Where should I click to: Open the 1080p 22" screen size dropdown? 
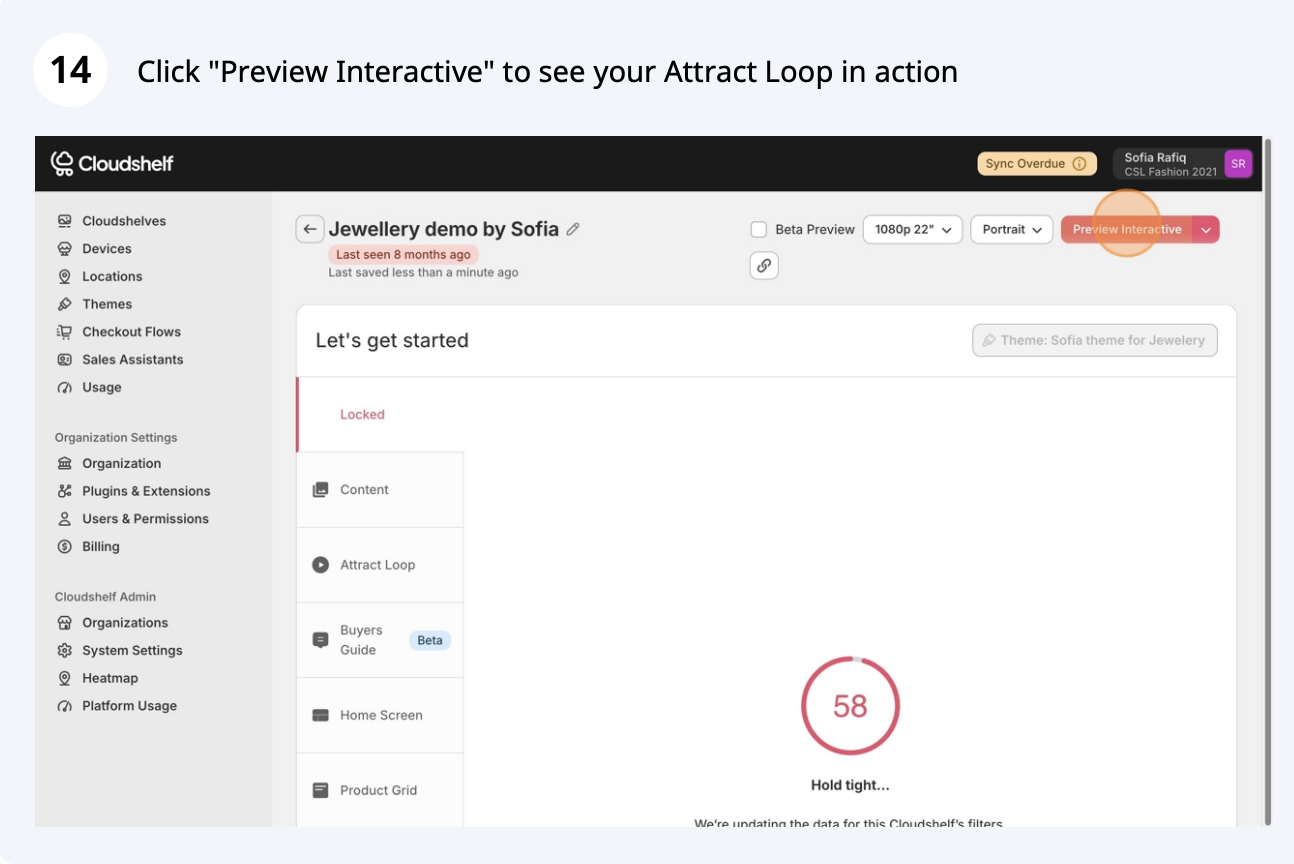click(x=912, y=229)
